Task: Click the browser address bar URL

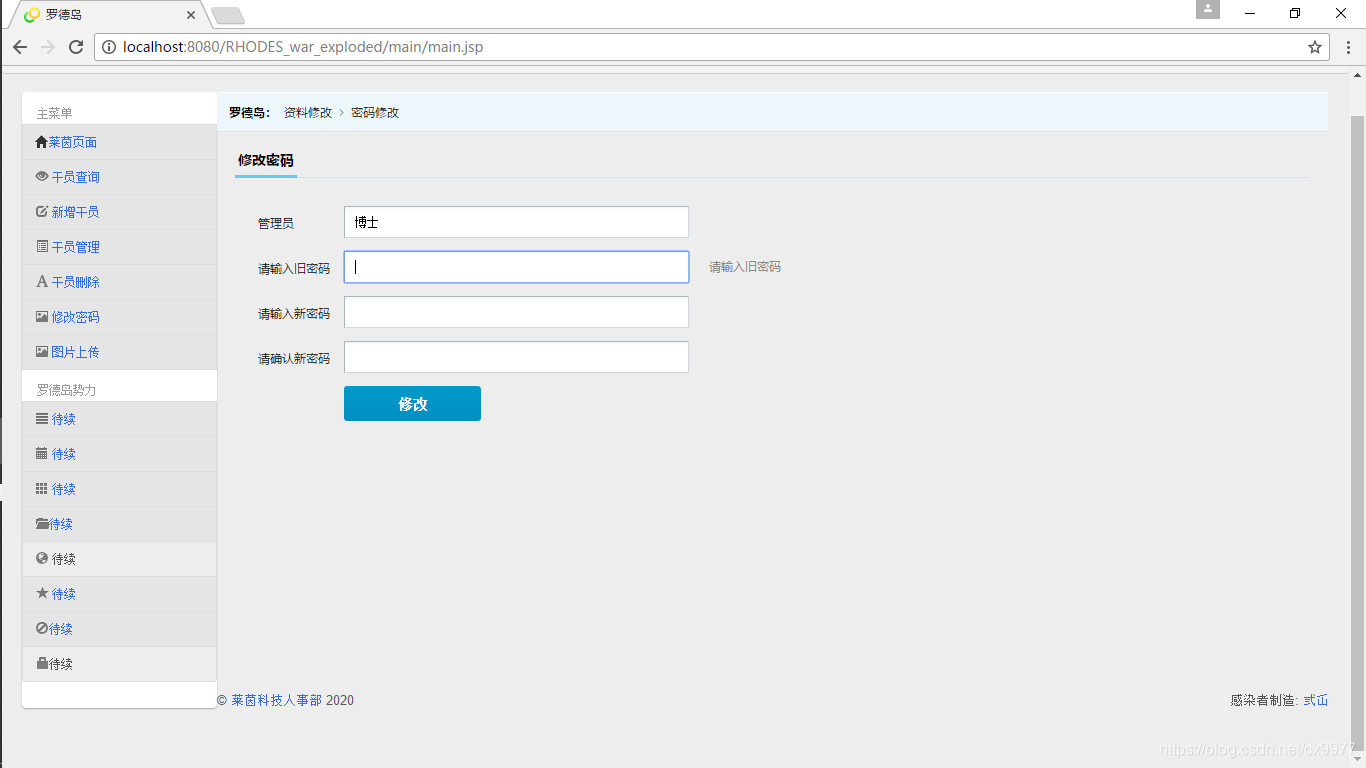Action: pos(303,47)
